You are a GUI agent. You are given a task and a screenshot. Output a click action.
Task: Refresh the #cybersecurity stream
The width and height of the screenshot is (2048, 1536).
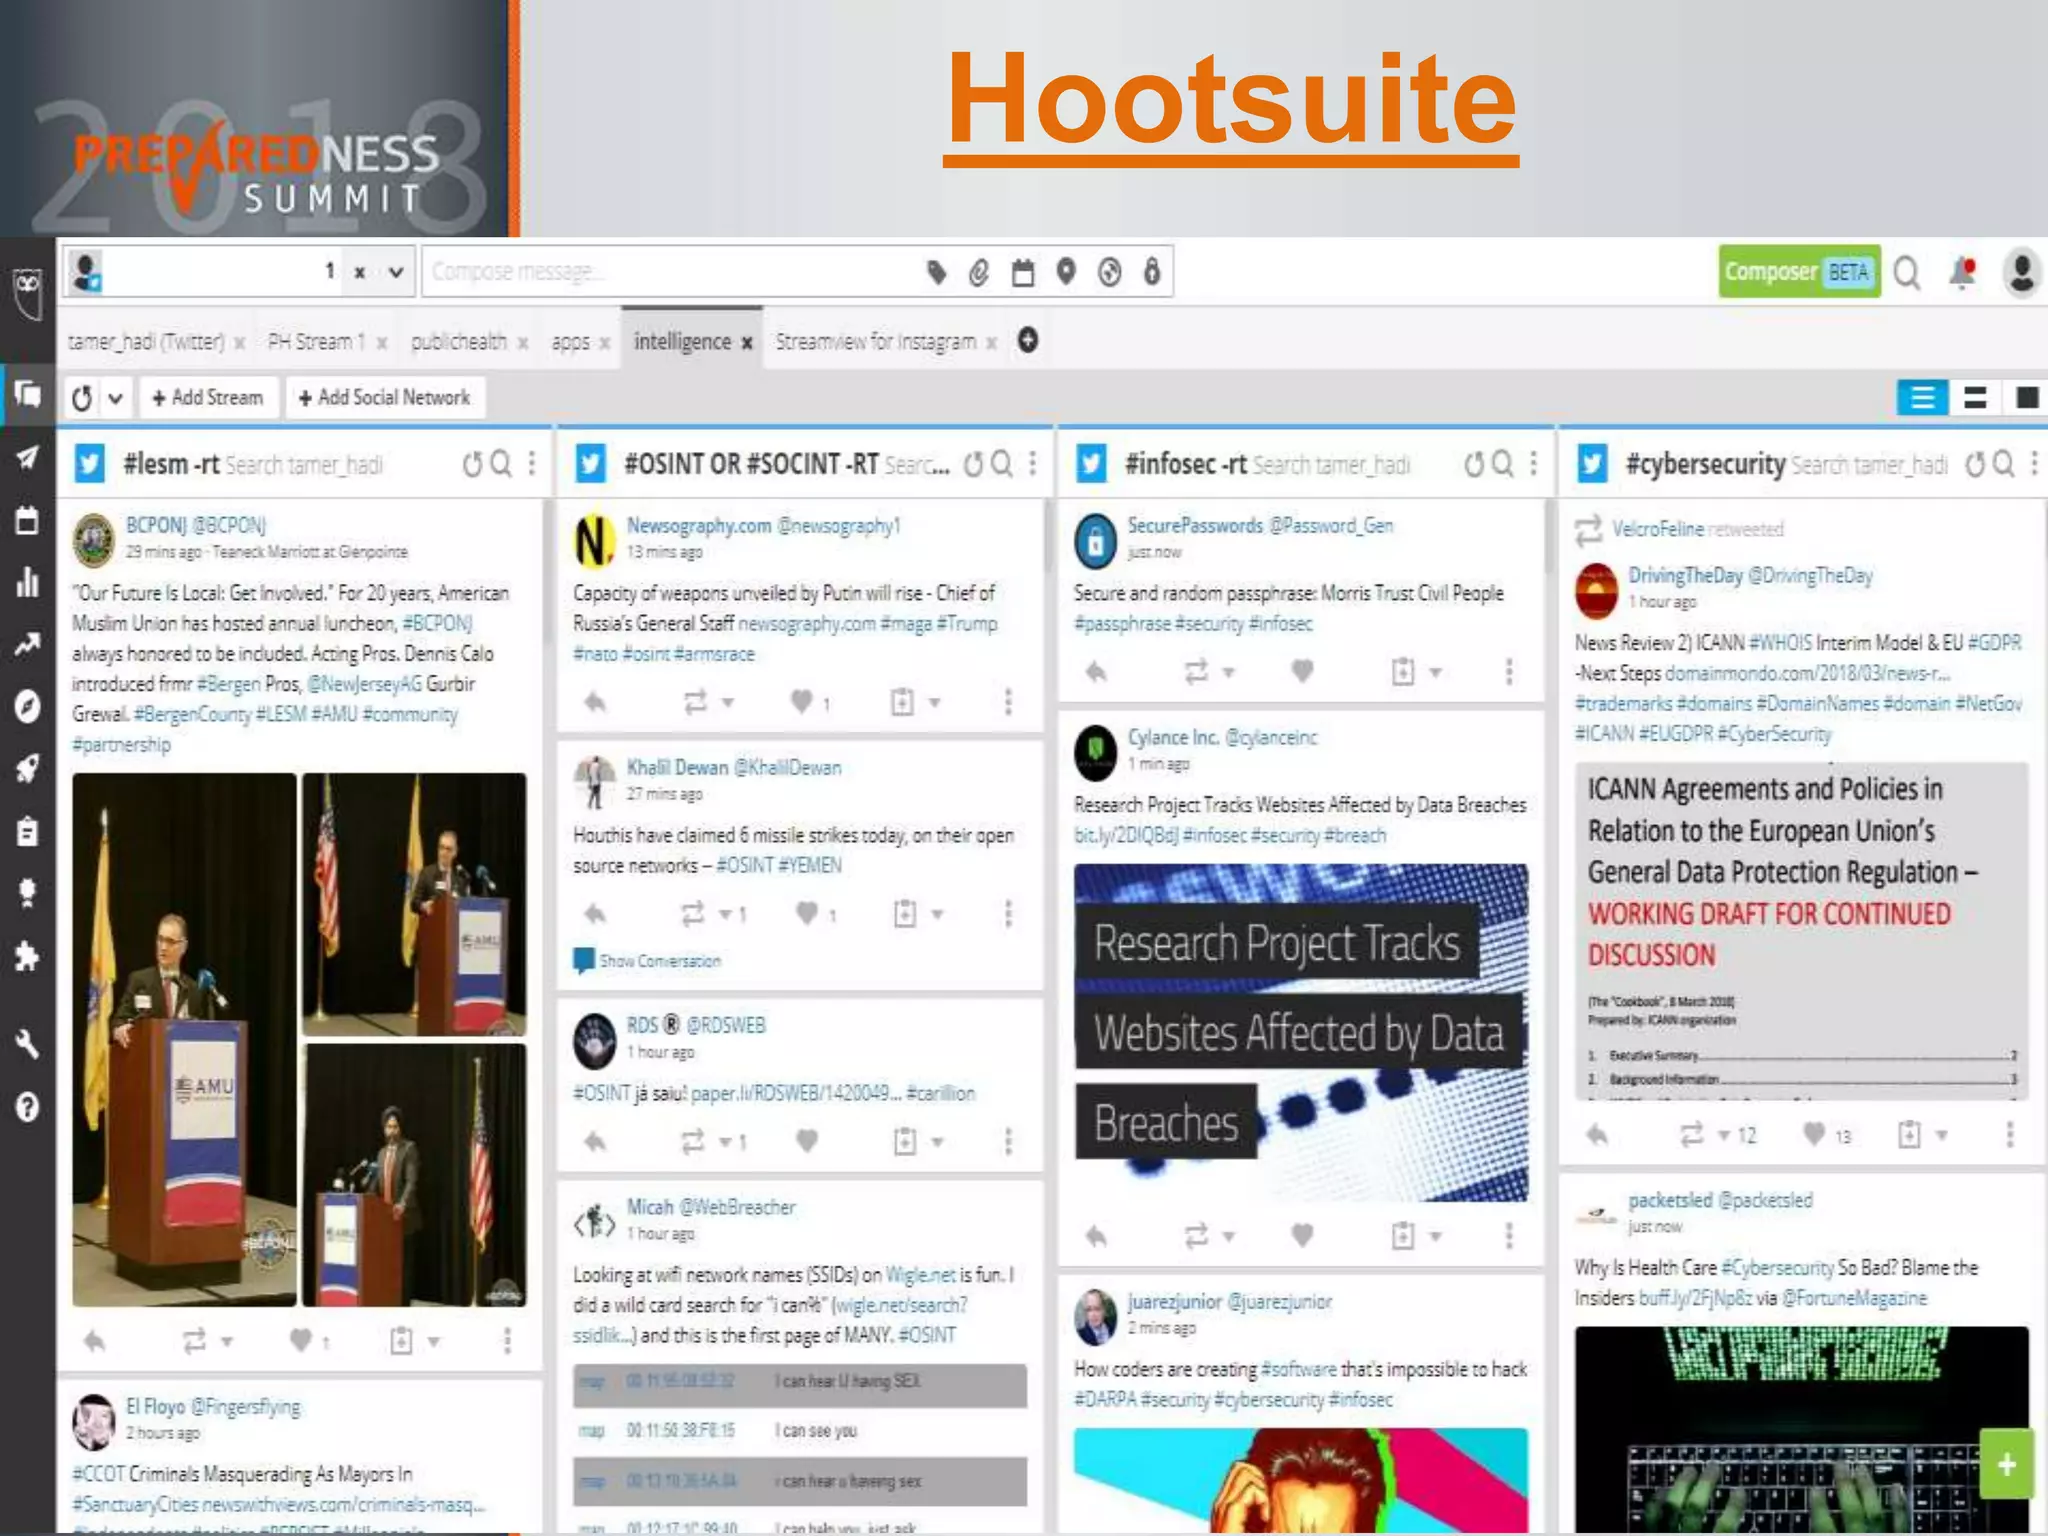[1975, 464]
